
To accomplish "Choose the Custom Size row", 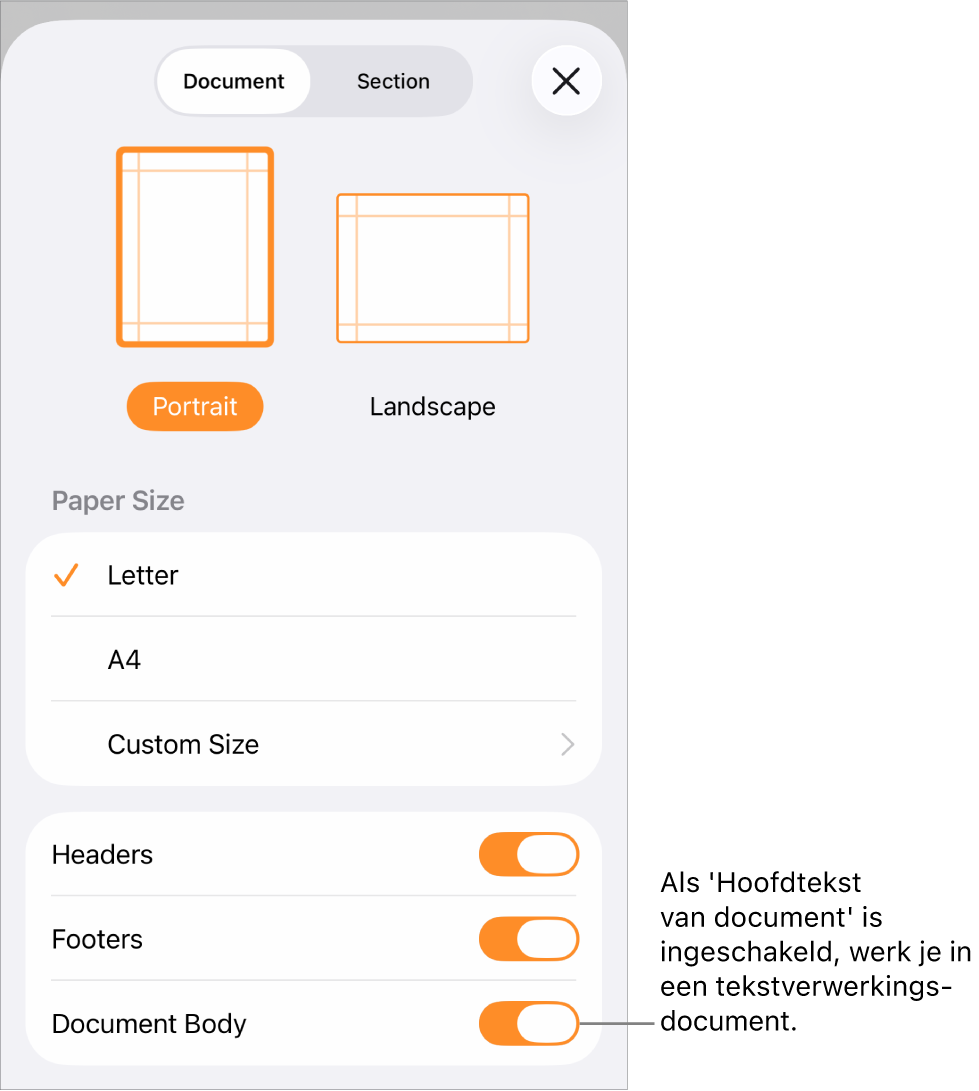I will [x=314, y=744].
